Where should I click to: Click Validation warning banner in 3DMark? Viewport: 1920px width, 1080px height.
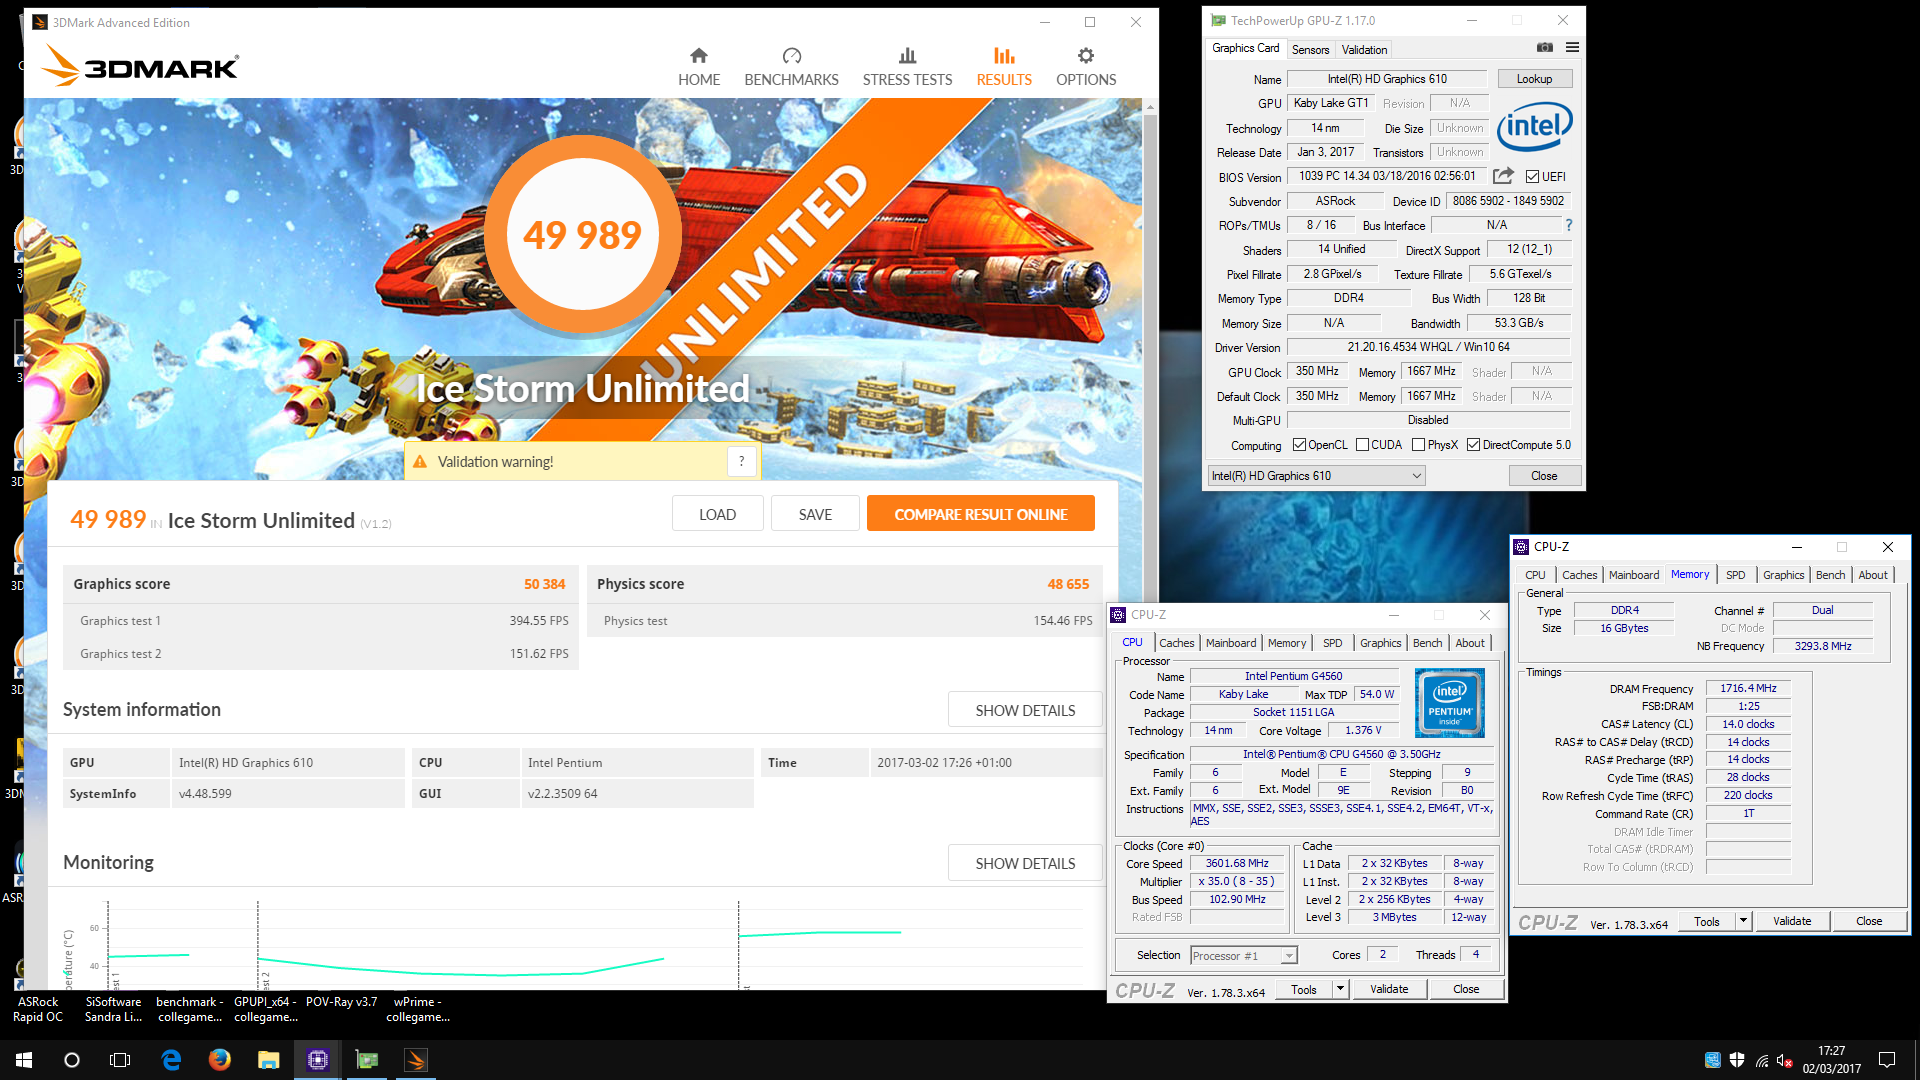(581, 461)
